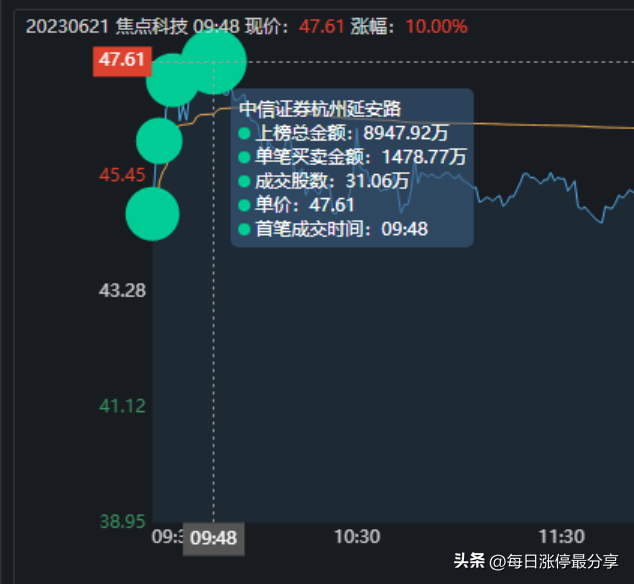Click the 焦点科技 stock name in the header
Image resolution: width=634 pixels, height=584 pixels.
(x=152, y=27)
